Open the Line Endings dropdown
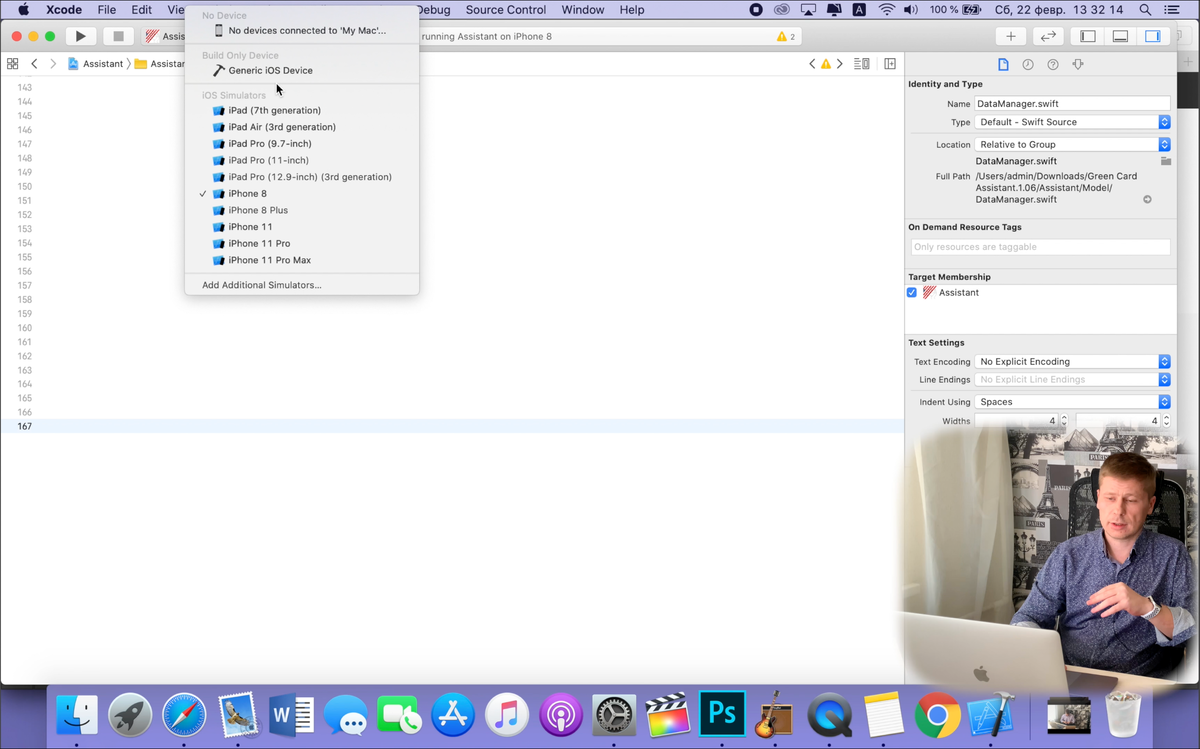 (x=1072, y=380)
